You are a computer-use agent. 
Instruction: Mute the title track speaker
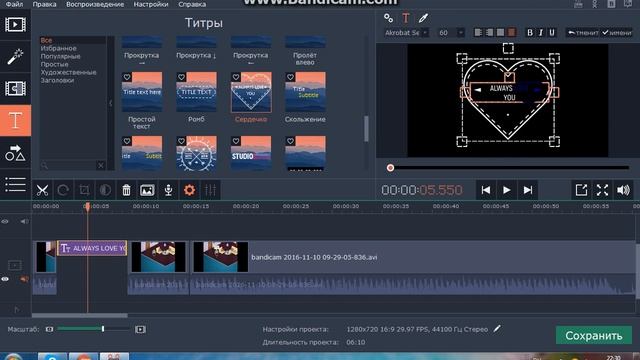[24, 221]
